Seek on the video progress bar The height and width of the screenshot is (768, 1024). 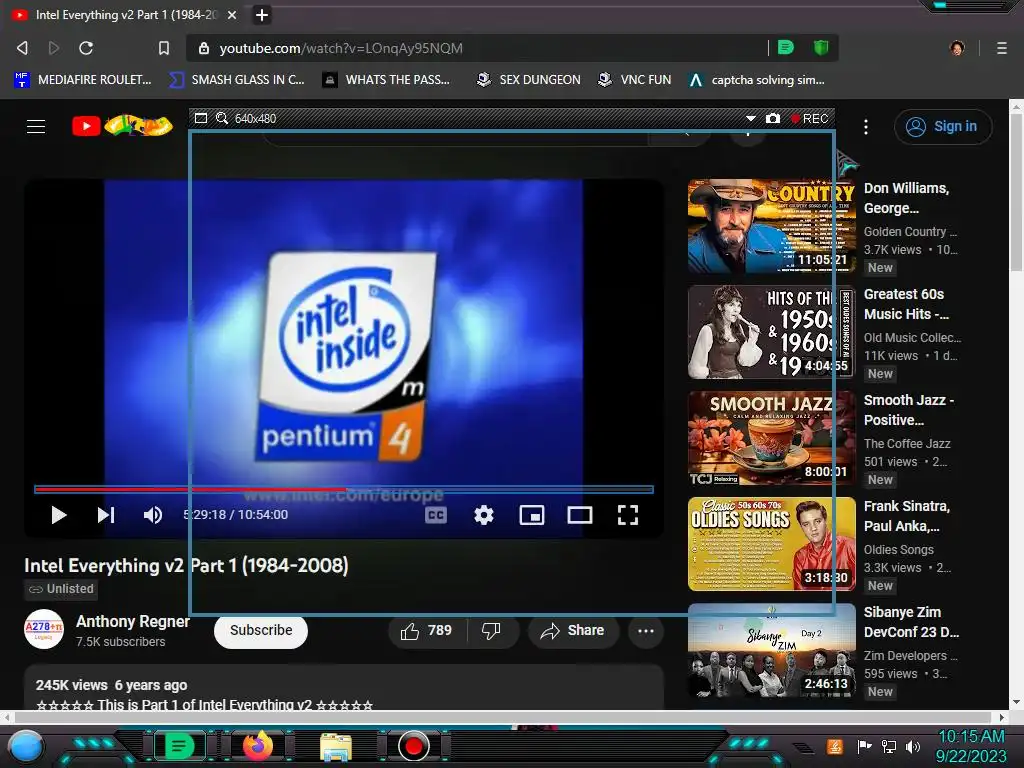coord(344,488)
